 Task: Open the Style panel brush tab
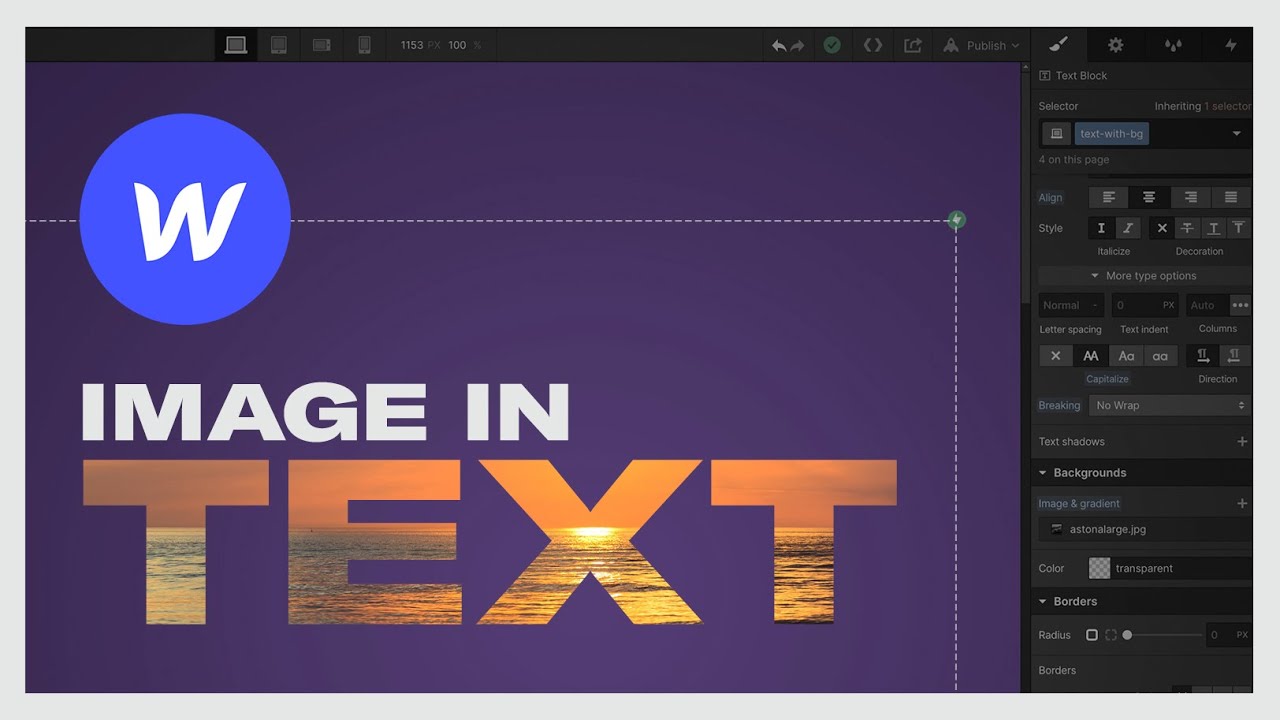coord(1060,45)
